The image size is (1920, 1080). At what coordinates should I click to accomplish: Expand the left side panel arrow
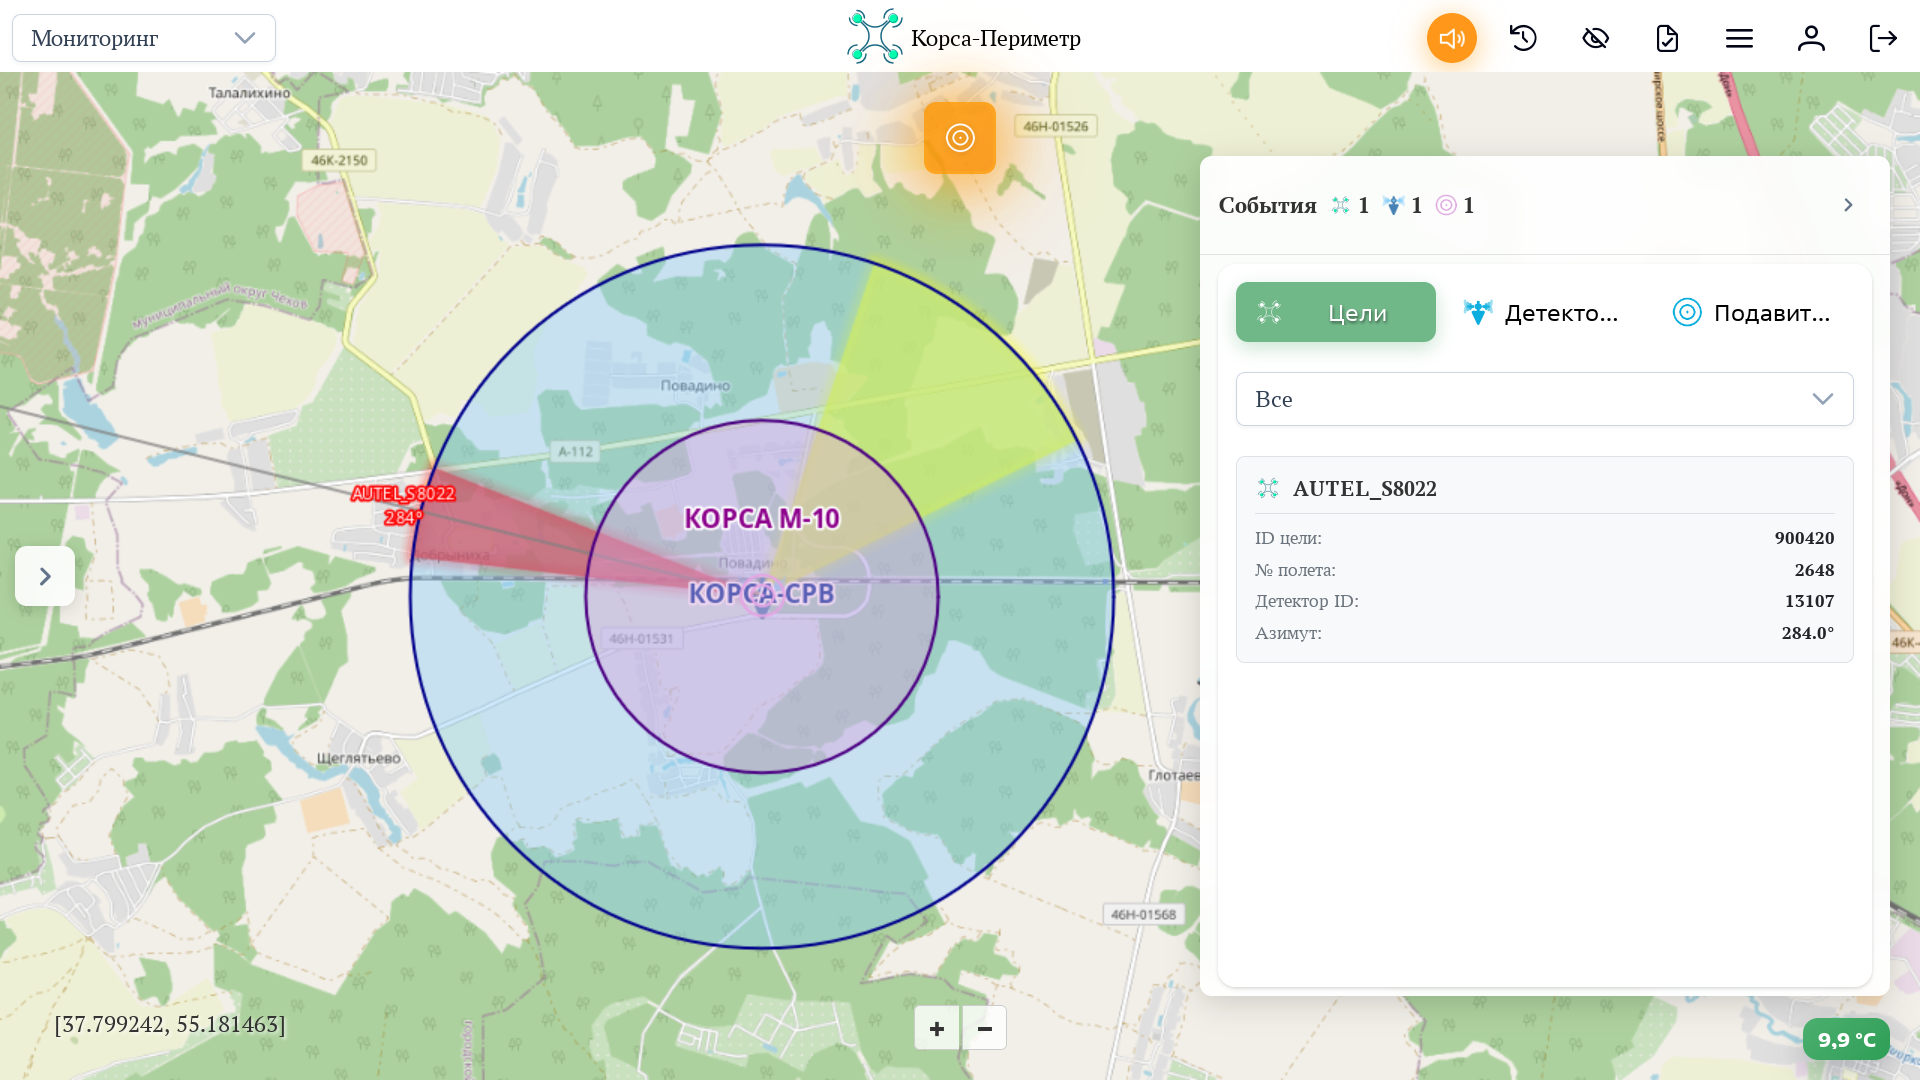click(45, 576)
